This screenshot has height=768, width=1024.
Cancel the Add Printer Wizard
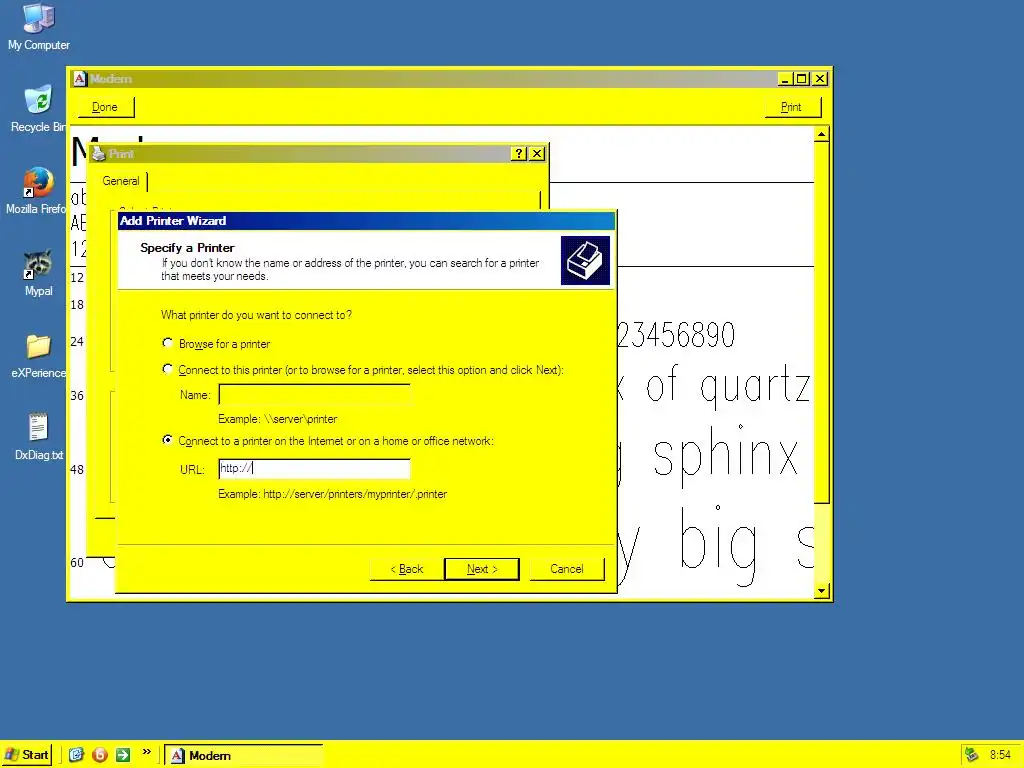(x=567, y=569)
